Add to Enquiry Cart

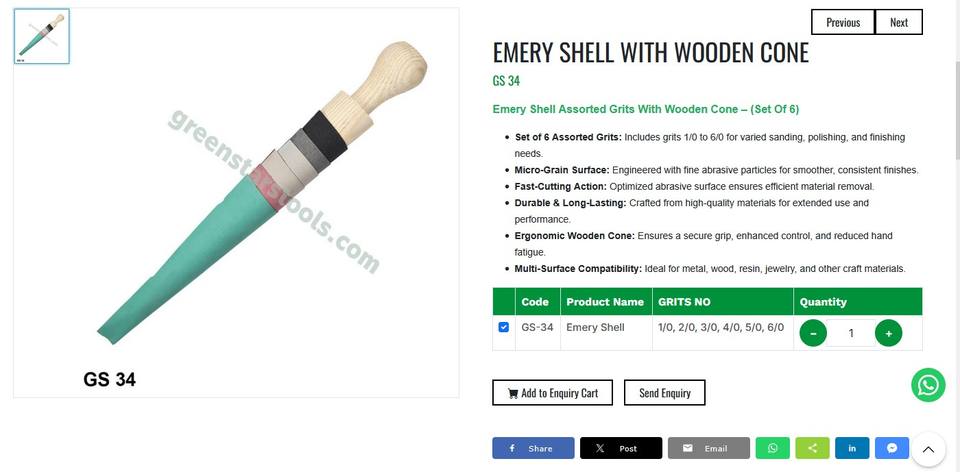[553, 392]
